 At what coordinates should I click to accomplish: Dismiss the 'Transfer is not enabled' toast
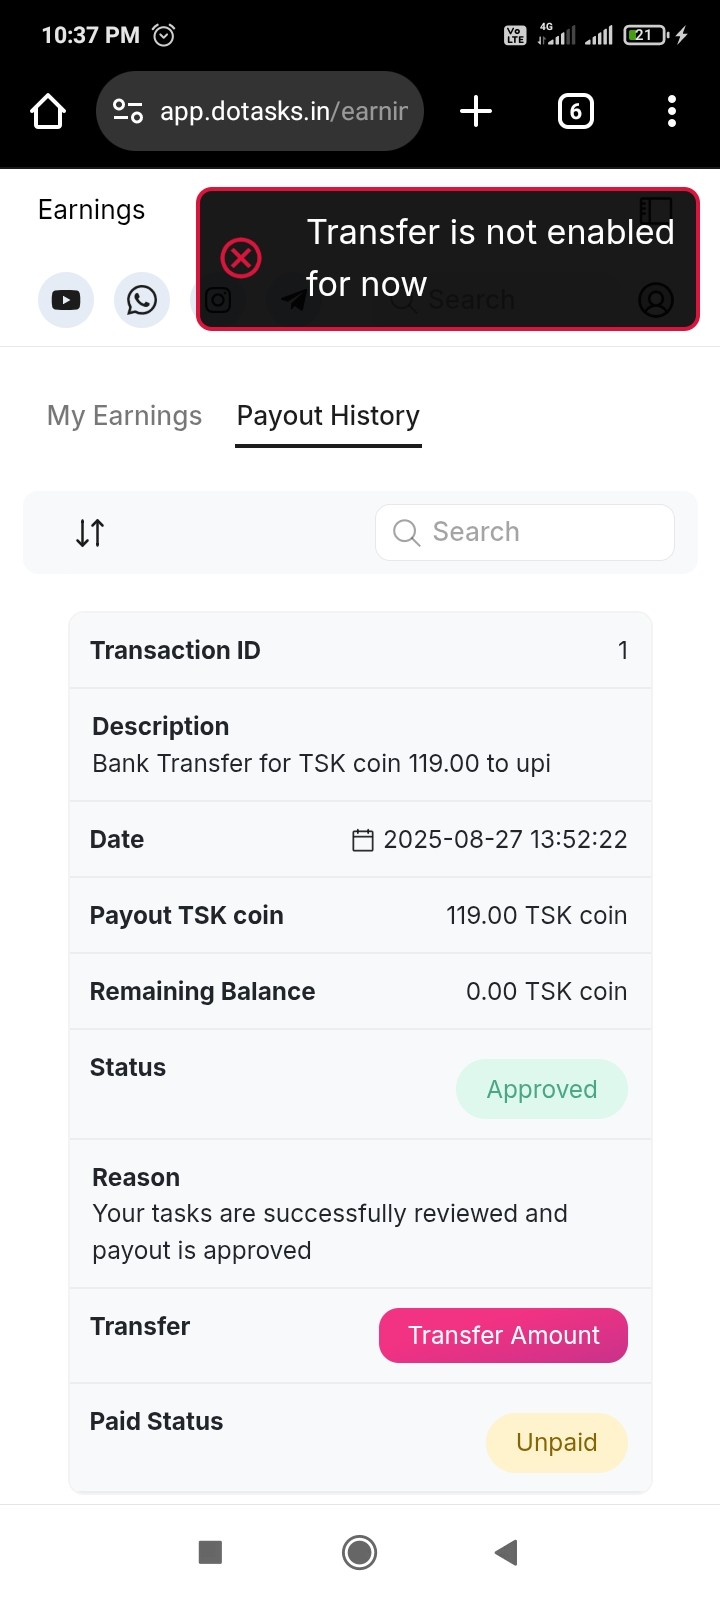[x=448, y=258]
